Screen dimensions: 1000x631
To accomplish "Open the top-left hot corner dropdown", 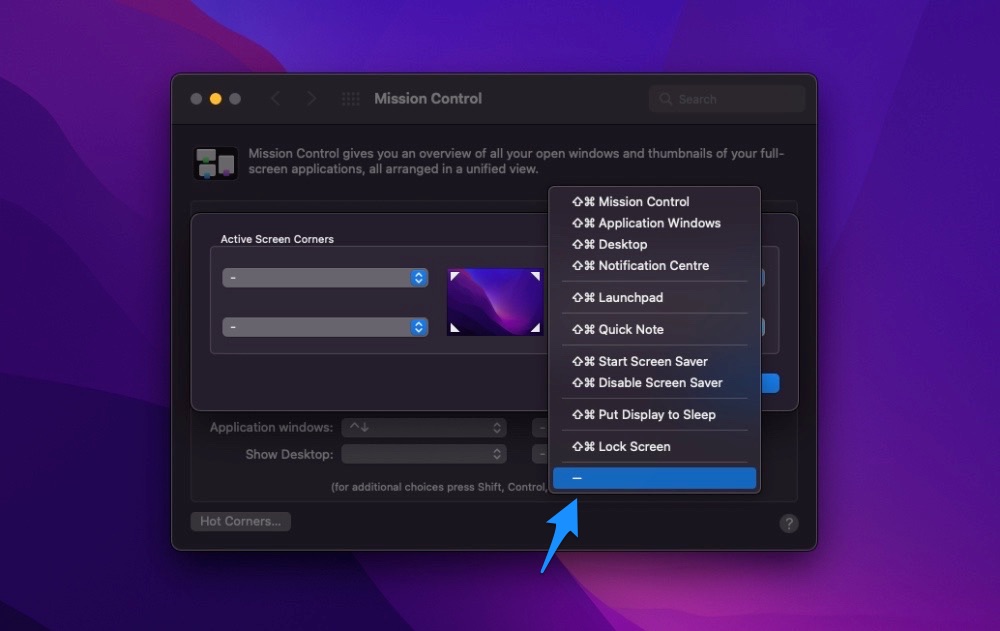I will point(325,278).
